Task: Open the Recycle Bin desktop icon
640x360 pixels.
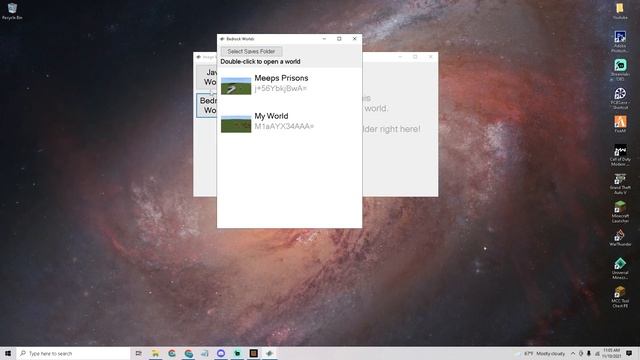Action: point(12,11)
